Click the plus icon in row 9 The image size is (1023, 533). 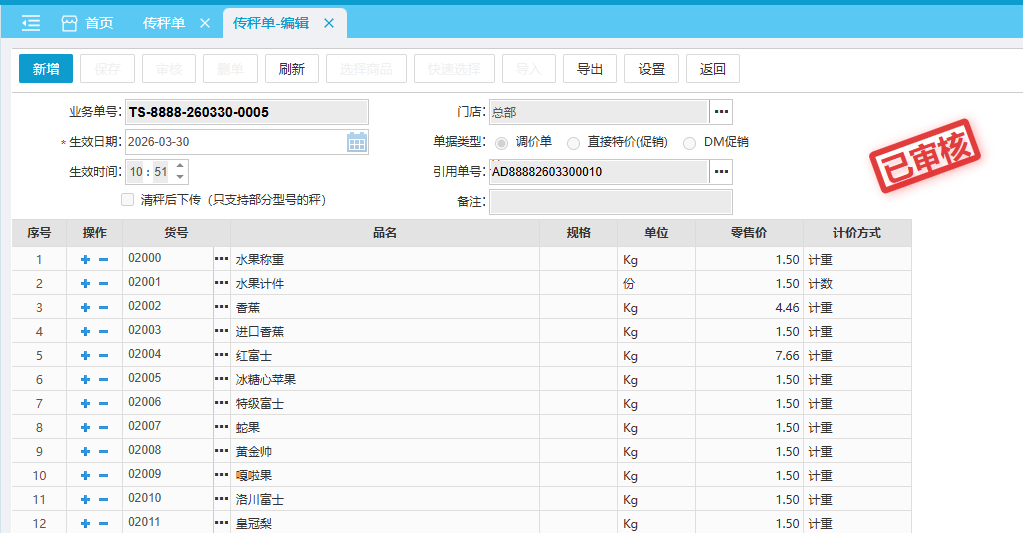[86, 452]
